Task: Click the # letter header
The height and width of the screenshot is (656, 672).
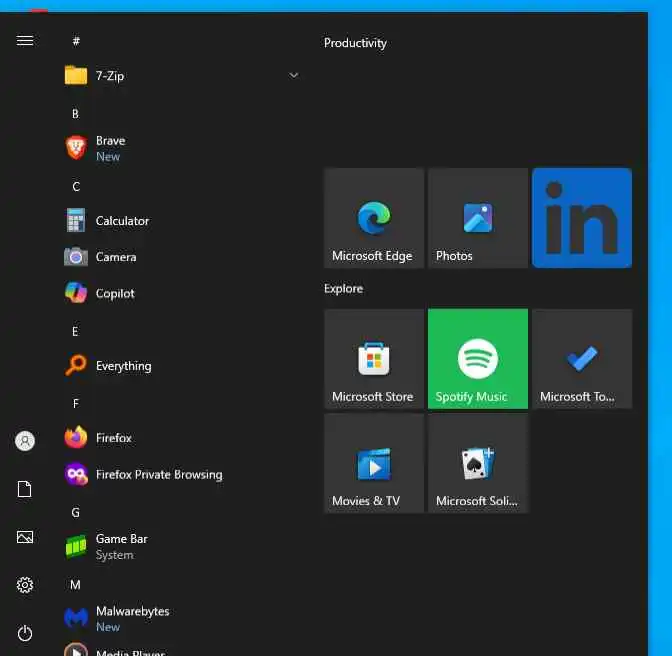Action: point(76,41)
